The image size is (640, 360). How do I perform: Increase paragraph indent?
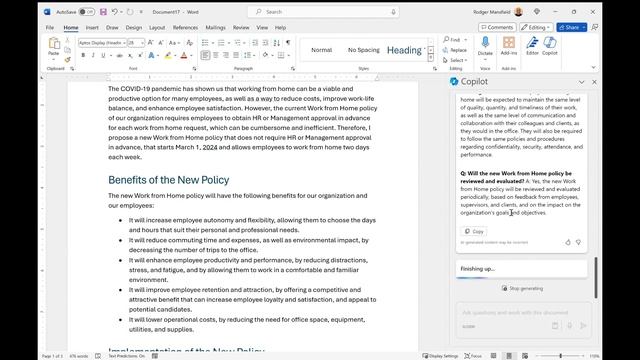point(265,42)
